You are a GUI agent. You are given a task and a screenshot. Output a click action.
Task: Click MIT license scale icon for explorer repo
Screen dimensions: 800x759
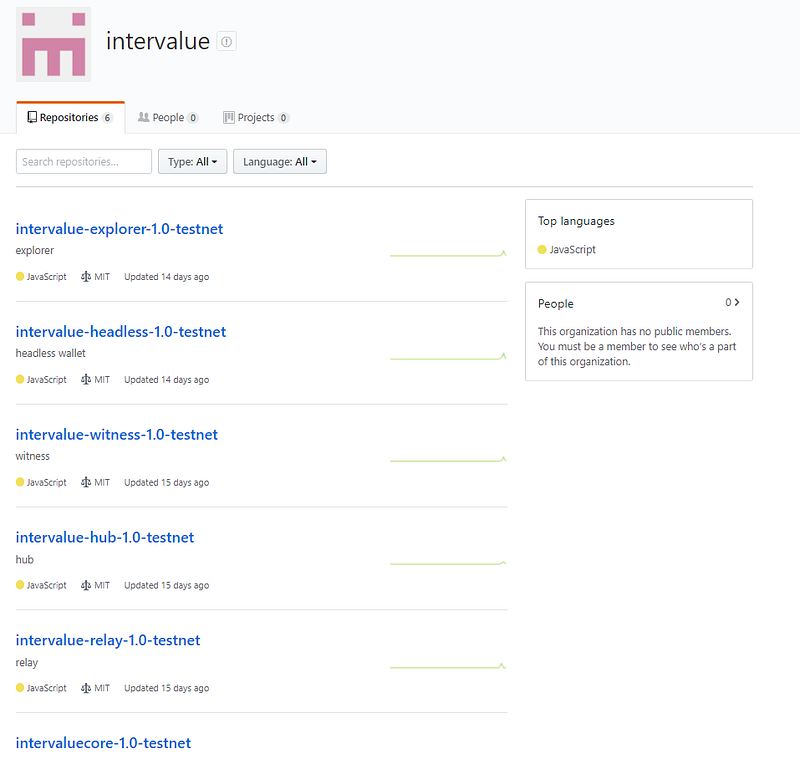click(86, 277)
